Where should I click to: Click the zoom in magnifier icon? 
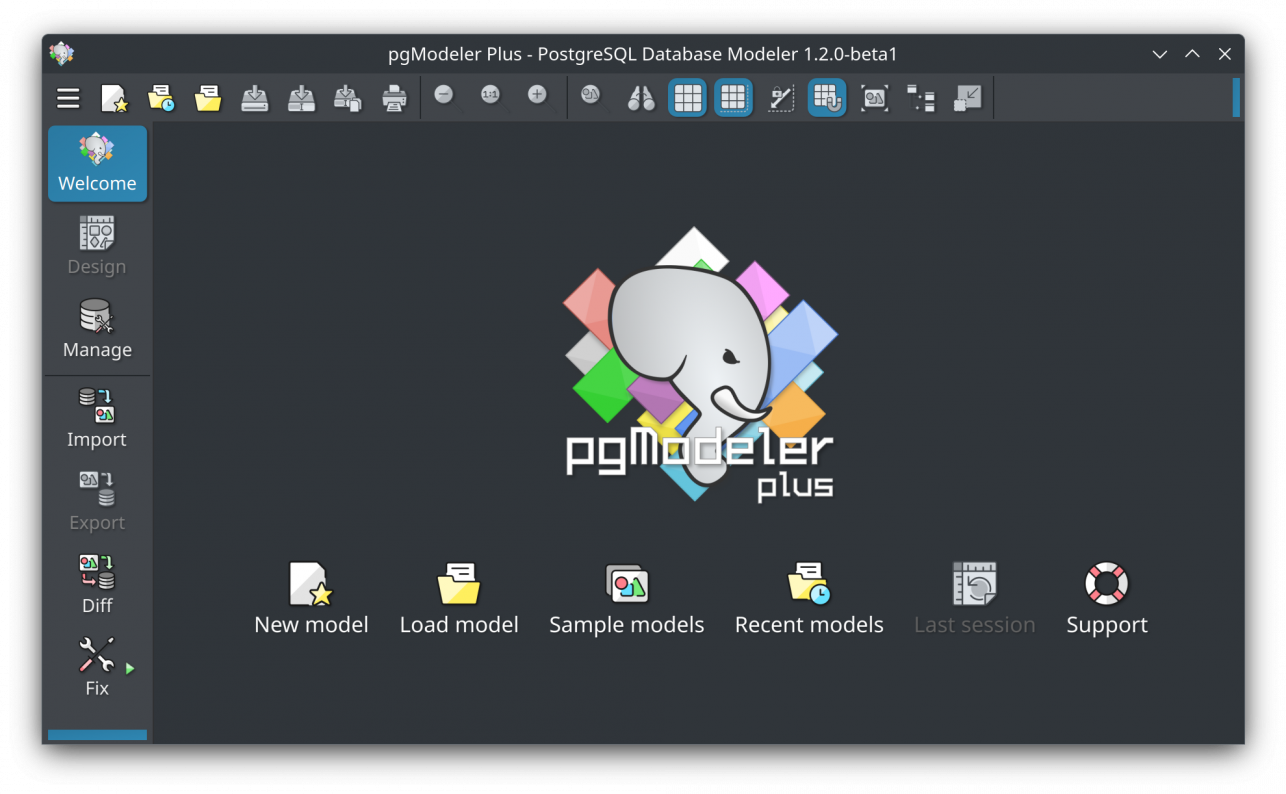pos(539,97)
